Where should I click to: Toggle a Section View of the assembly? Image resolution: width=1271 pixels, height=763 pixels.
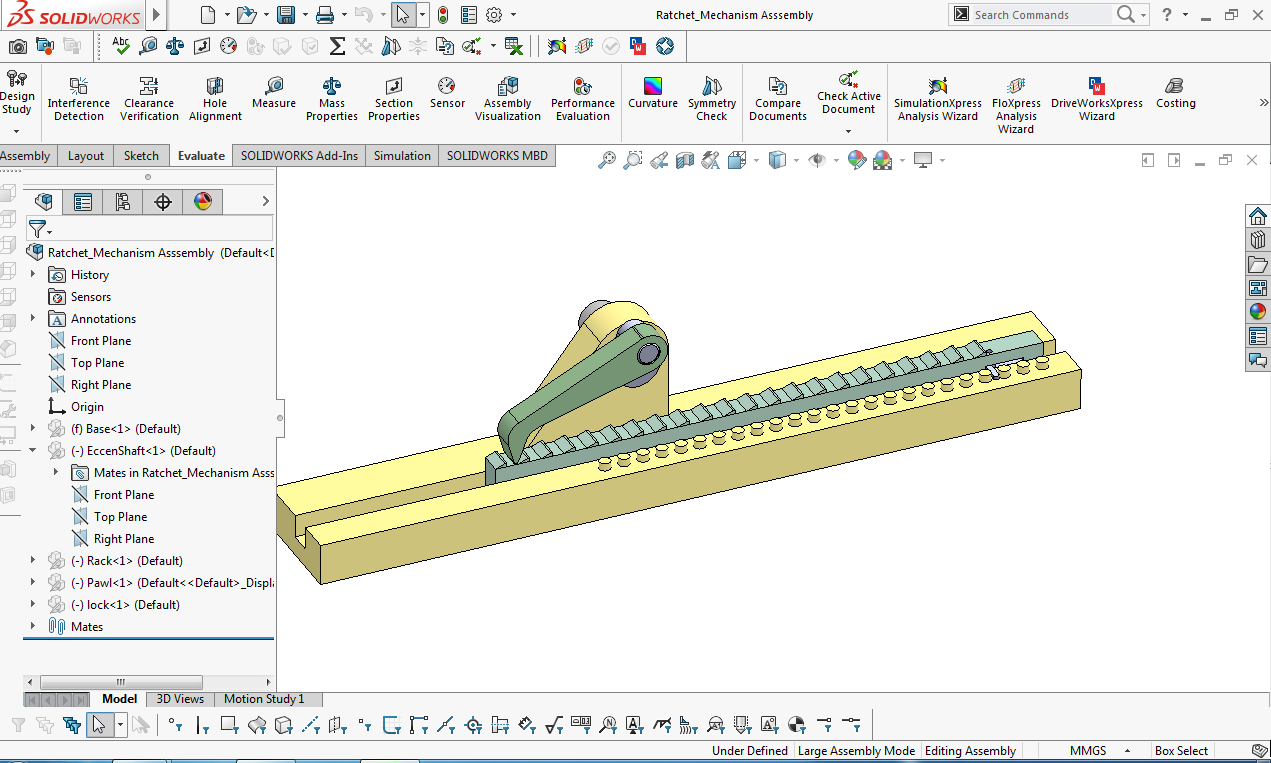[685, 160]
